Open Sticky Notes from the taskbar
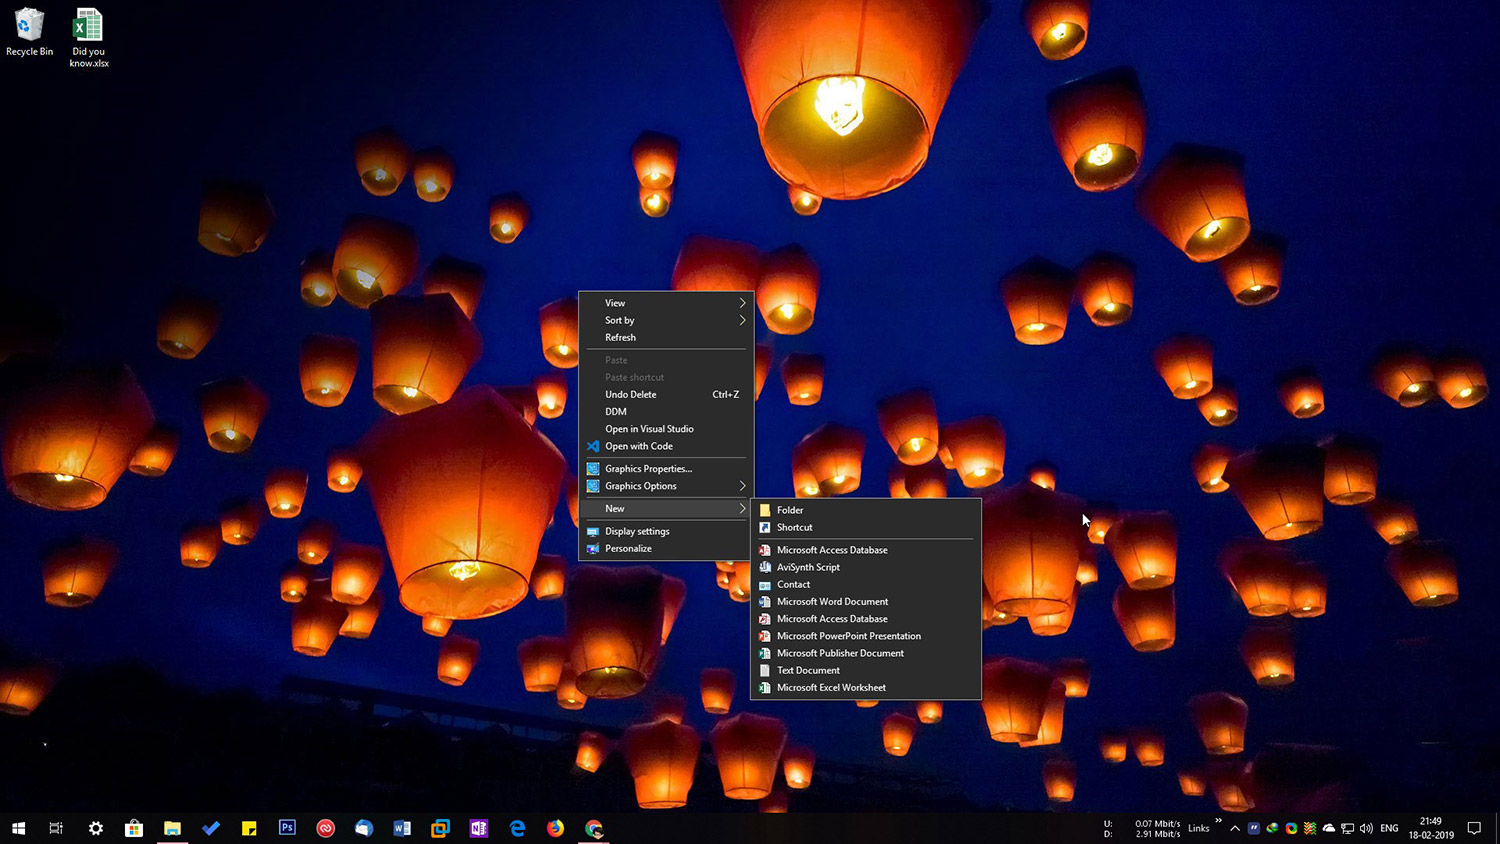Viewport: 1500px width, 844px height. (249, 828)
